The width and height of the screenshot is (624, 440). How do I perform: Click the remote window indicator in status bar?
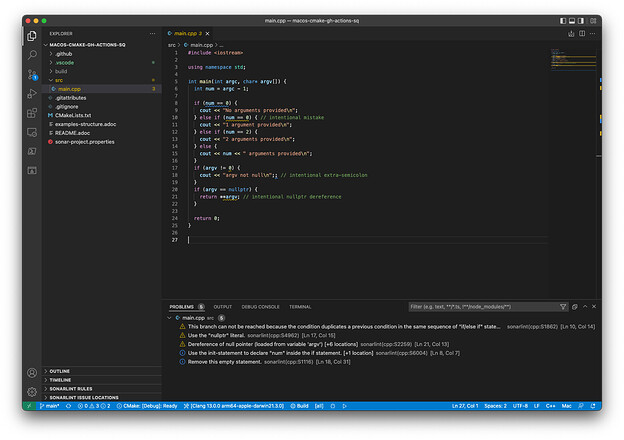tap(29, 406)
